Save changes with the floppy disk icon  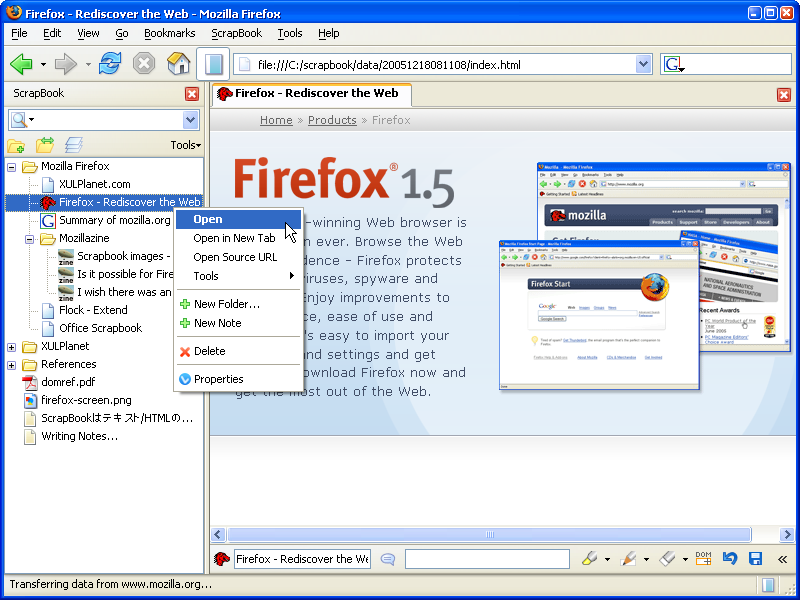756,559
